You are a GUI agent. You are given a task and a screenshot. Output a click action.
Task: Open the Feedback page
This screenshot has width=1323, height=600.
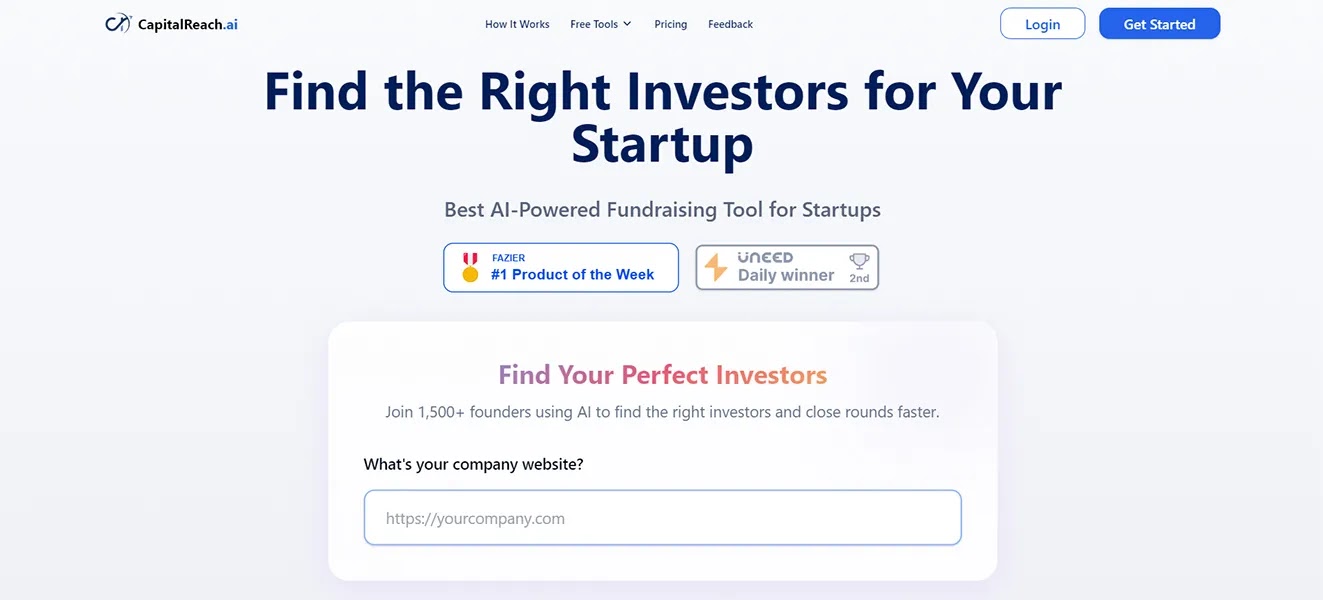730,23
